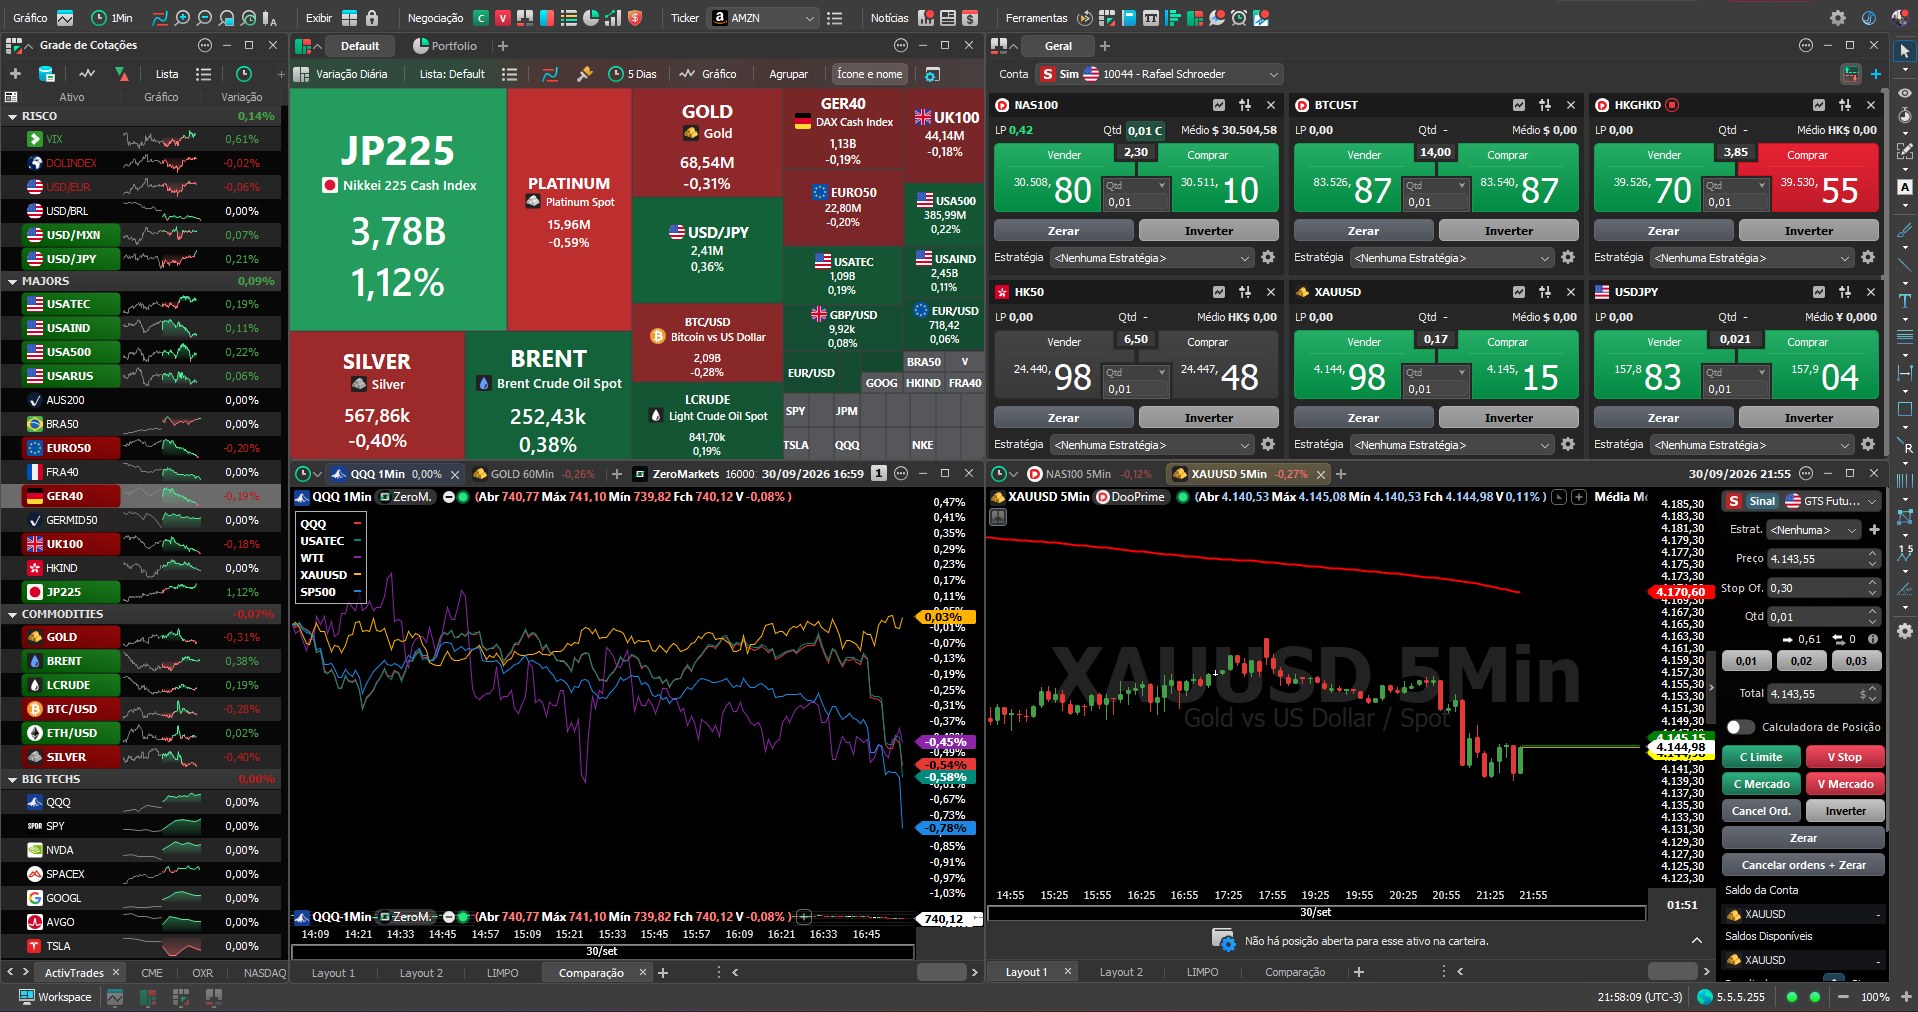The width and height of the screenshot is (1918, 1012).
Task: Click the C Mercado buy button
Action: click(x=1761, y=784)
